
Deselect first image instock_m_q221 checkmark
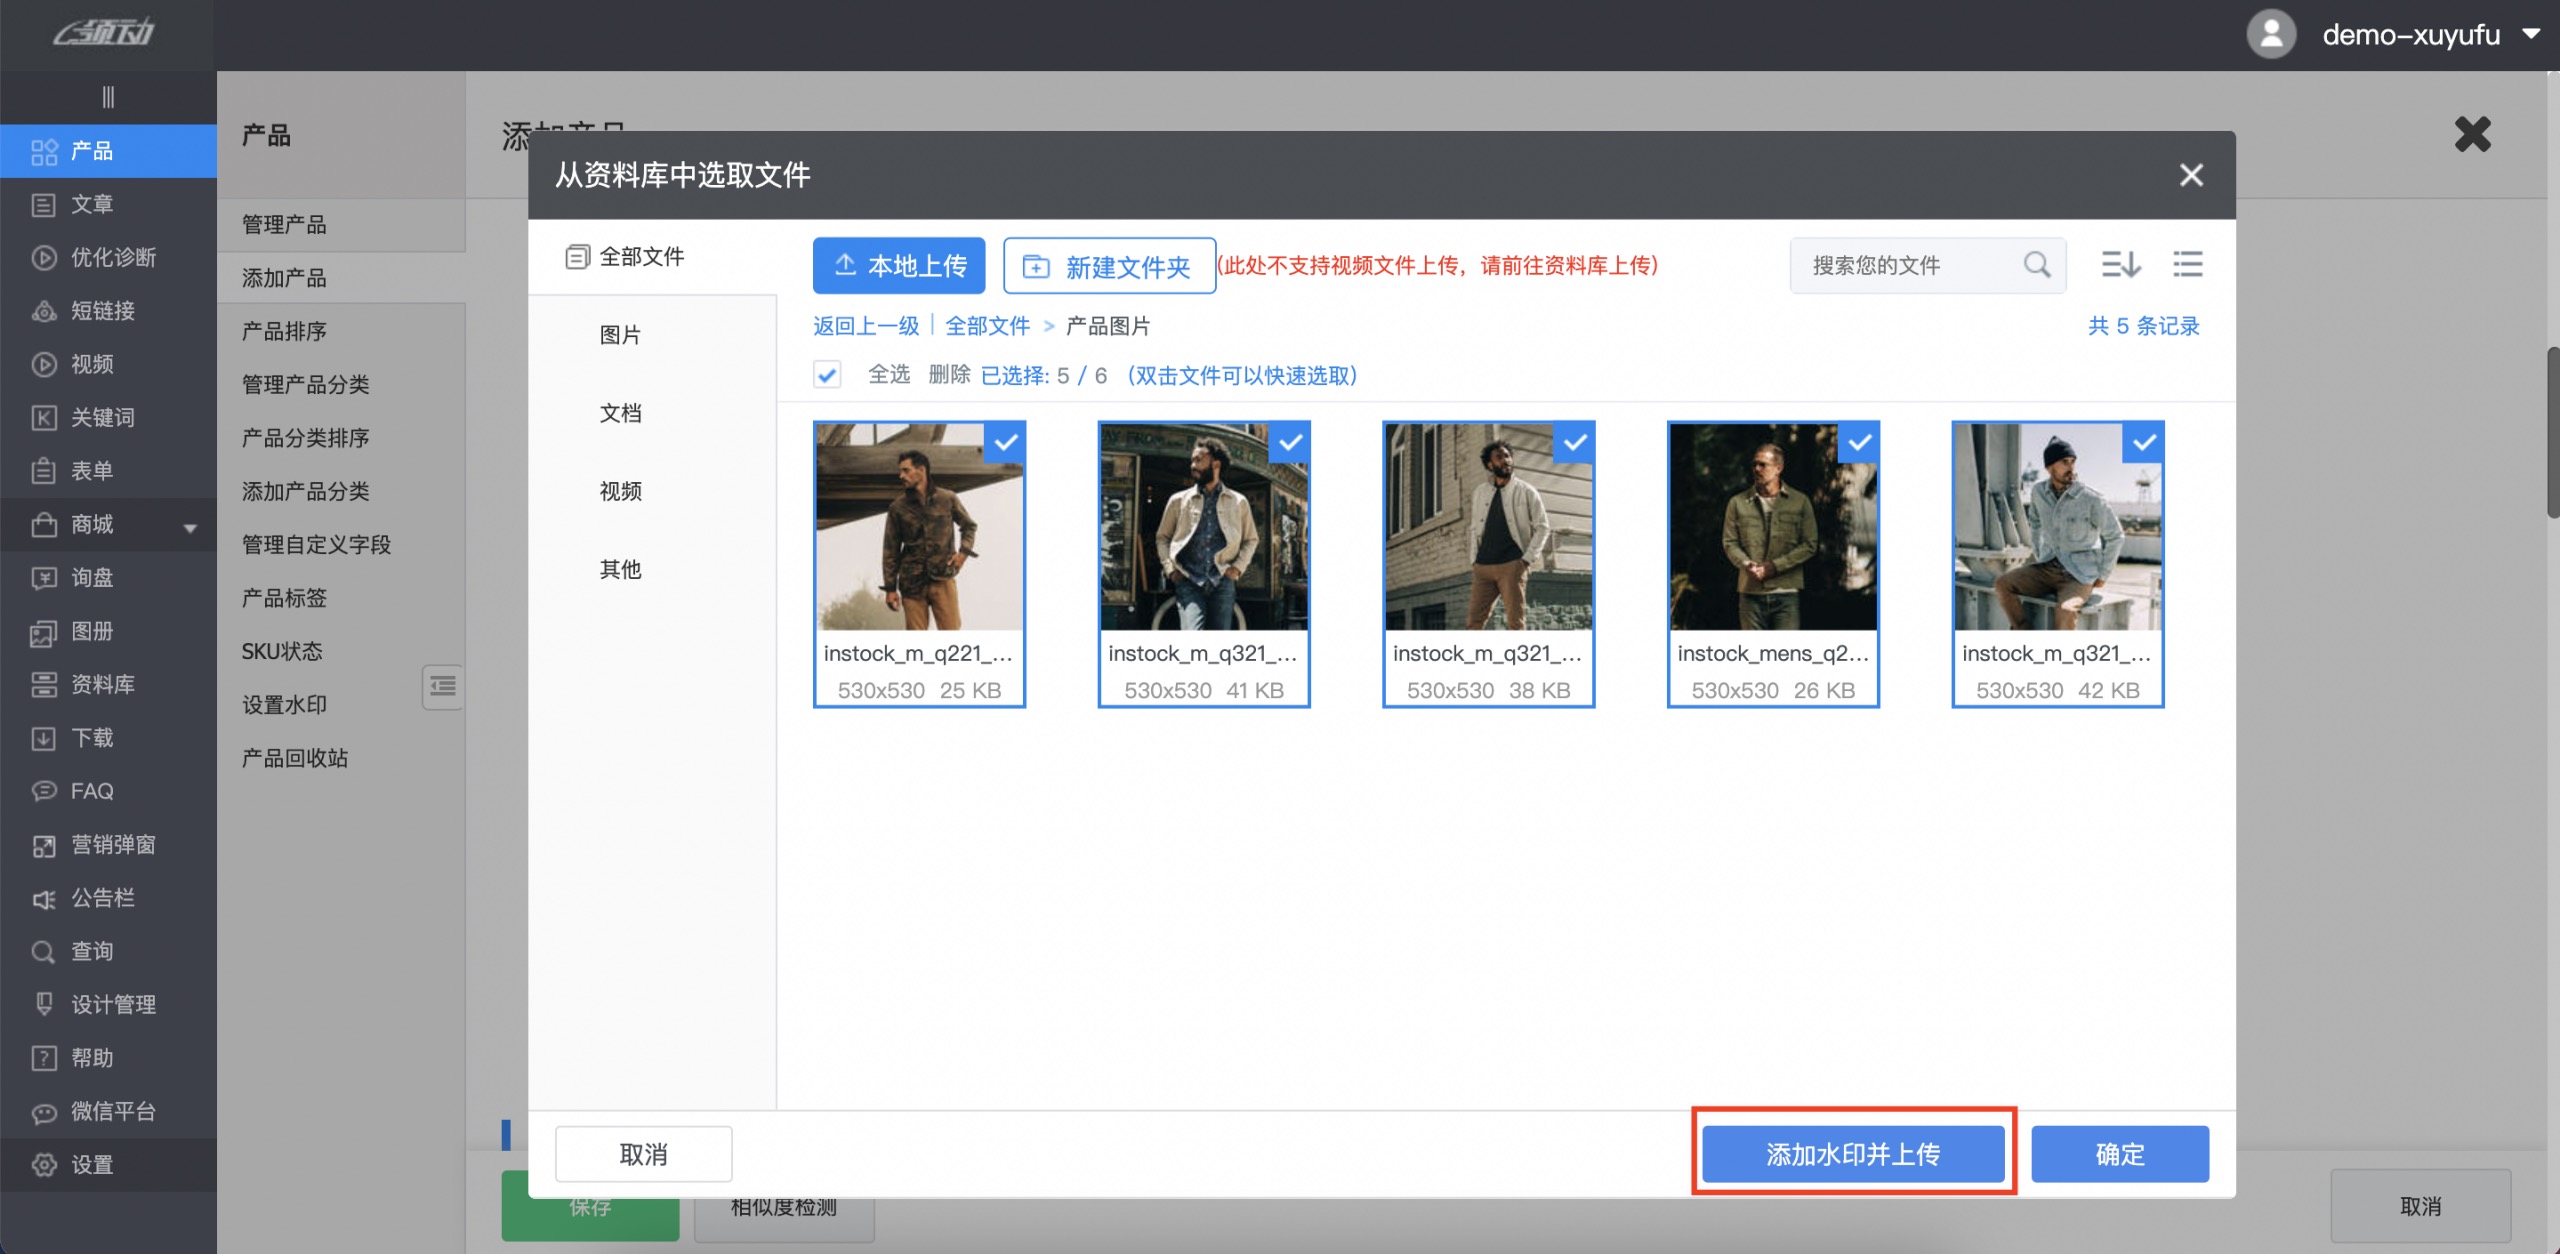[x=1005, y=442]
